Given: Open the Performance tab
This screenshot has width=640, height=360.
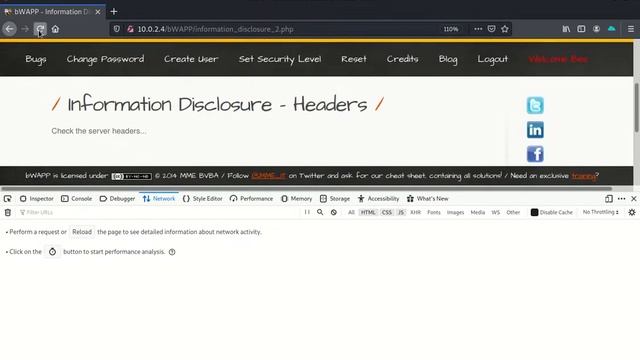Looking at the screenshot, I should tap(251, 199).
